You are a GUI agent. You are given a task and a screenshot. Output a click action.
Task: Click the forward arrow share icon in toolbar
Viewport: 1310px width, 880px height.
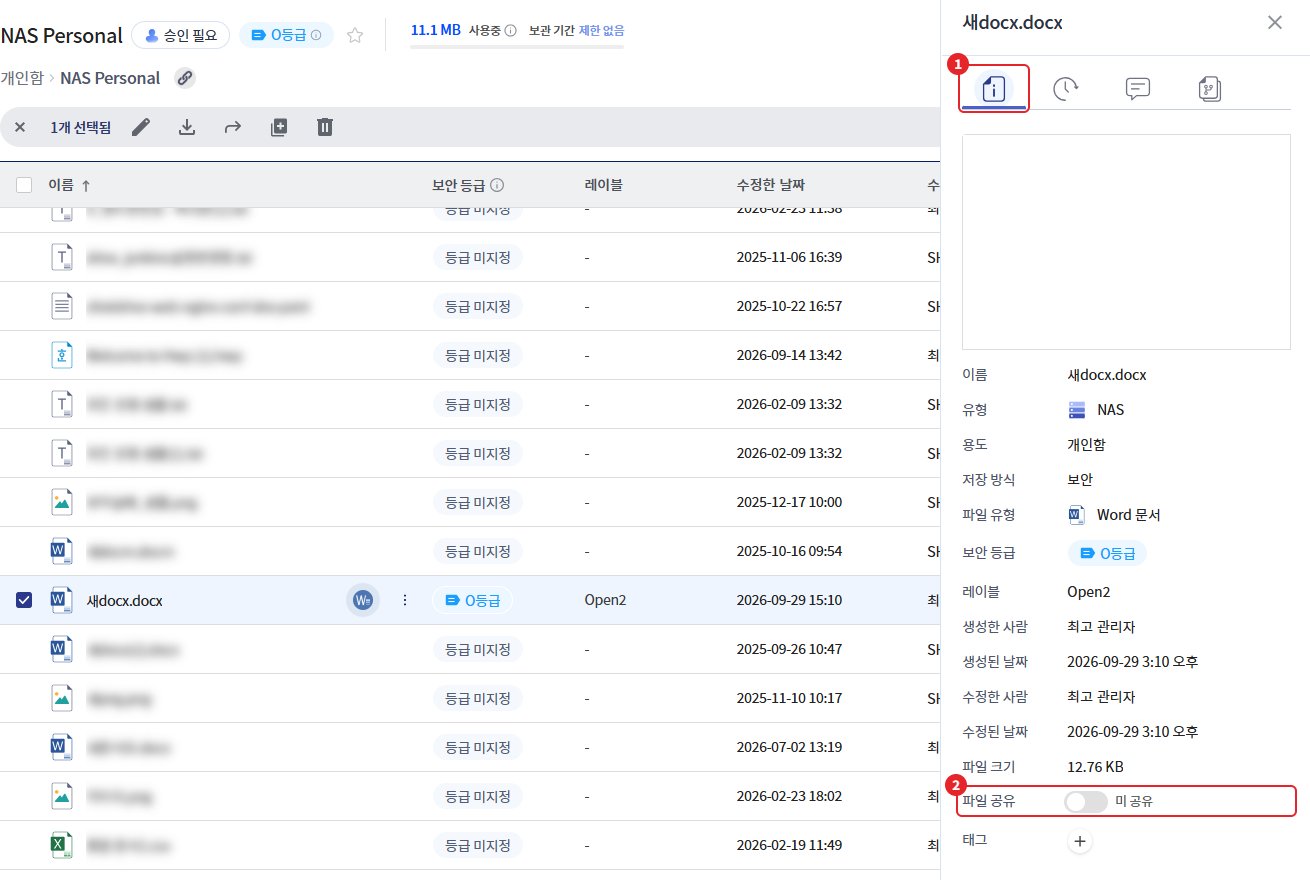coord(233,127)
